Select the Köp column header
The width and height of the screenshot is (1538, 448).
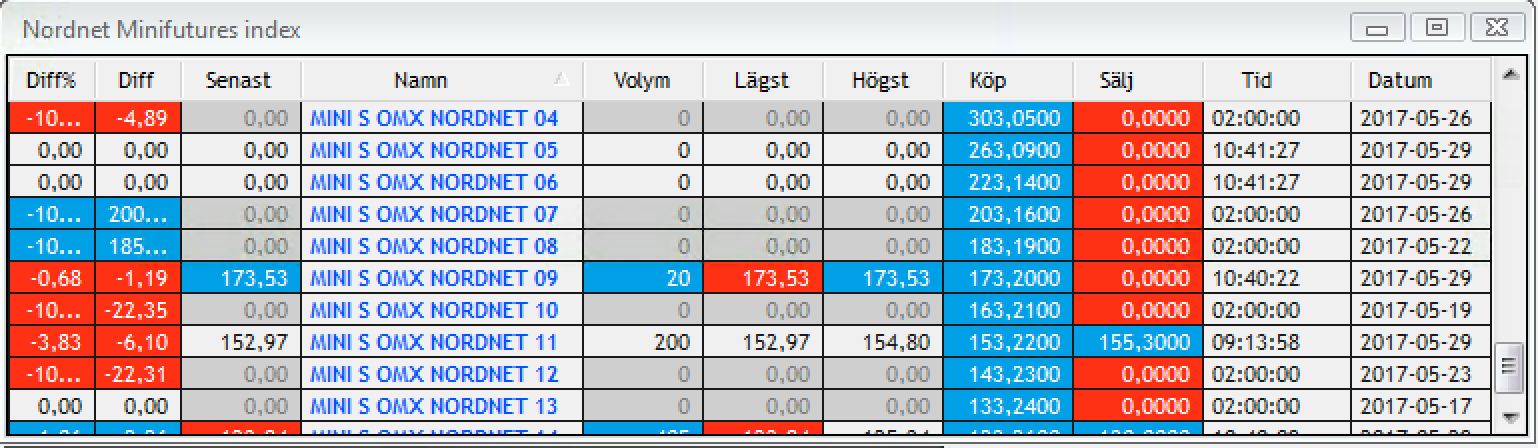click(x=987, y=81)
